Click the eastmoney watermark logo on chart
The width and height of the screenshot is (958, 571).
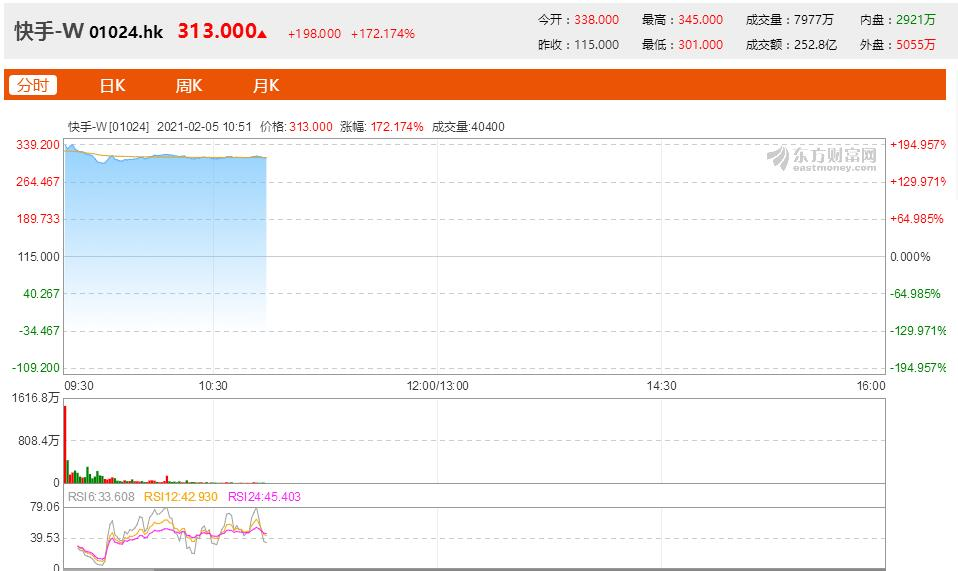pyautogui.click(x=822, y=158)
